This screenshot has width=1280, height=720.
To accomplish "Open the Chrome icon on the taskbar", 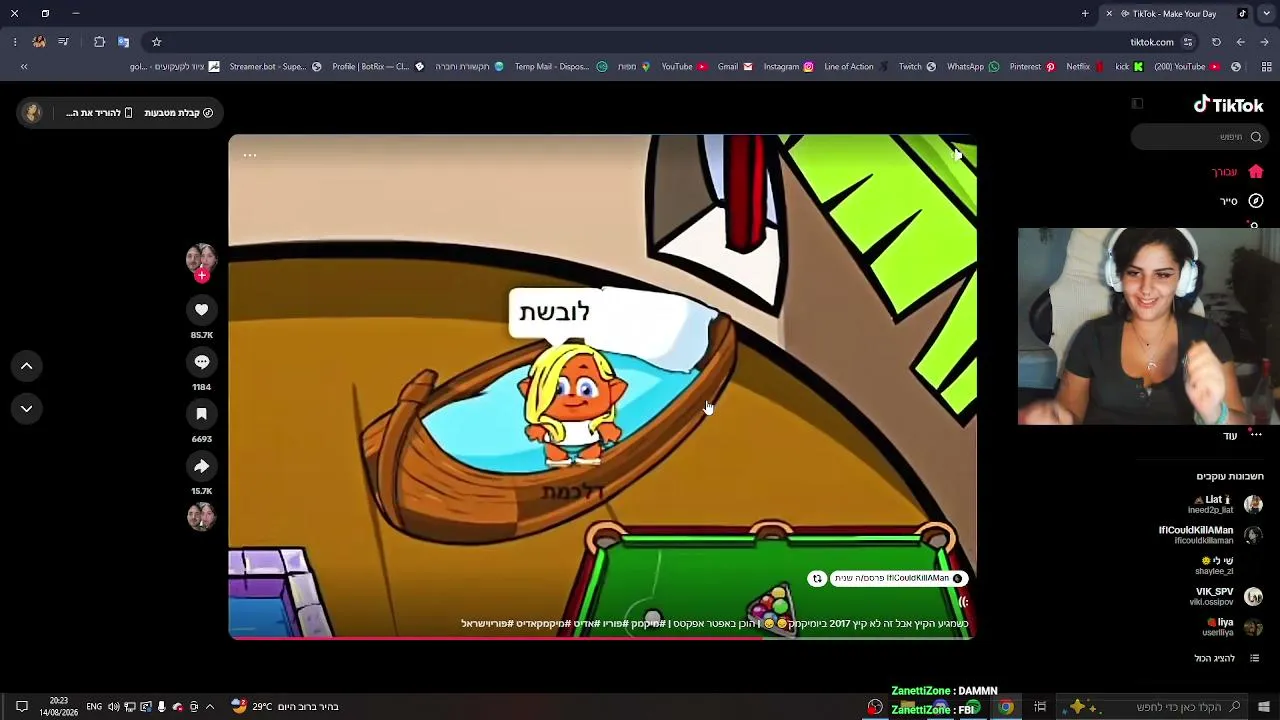I will 1006,707.
